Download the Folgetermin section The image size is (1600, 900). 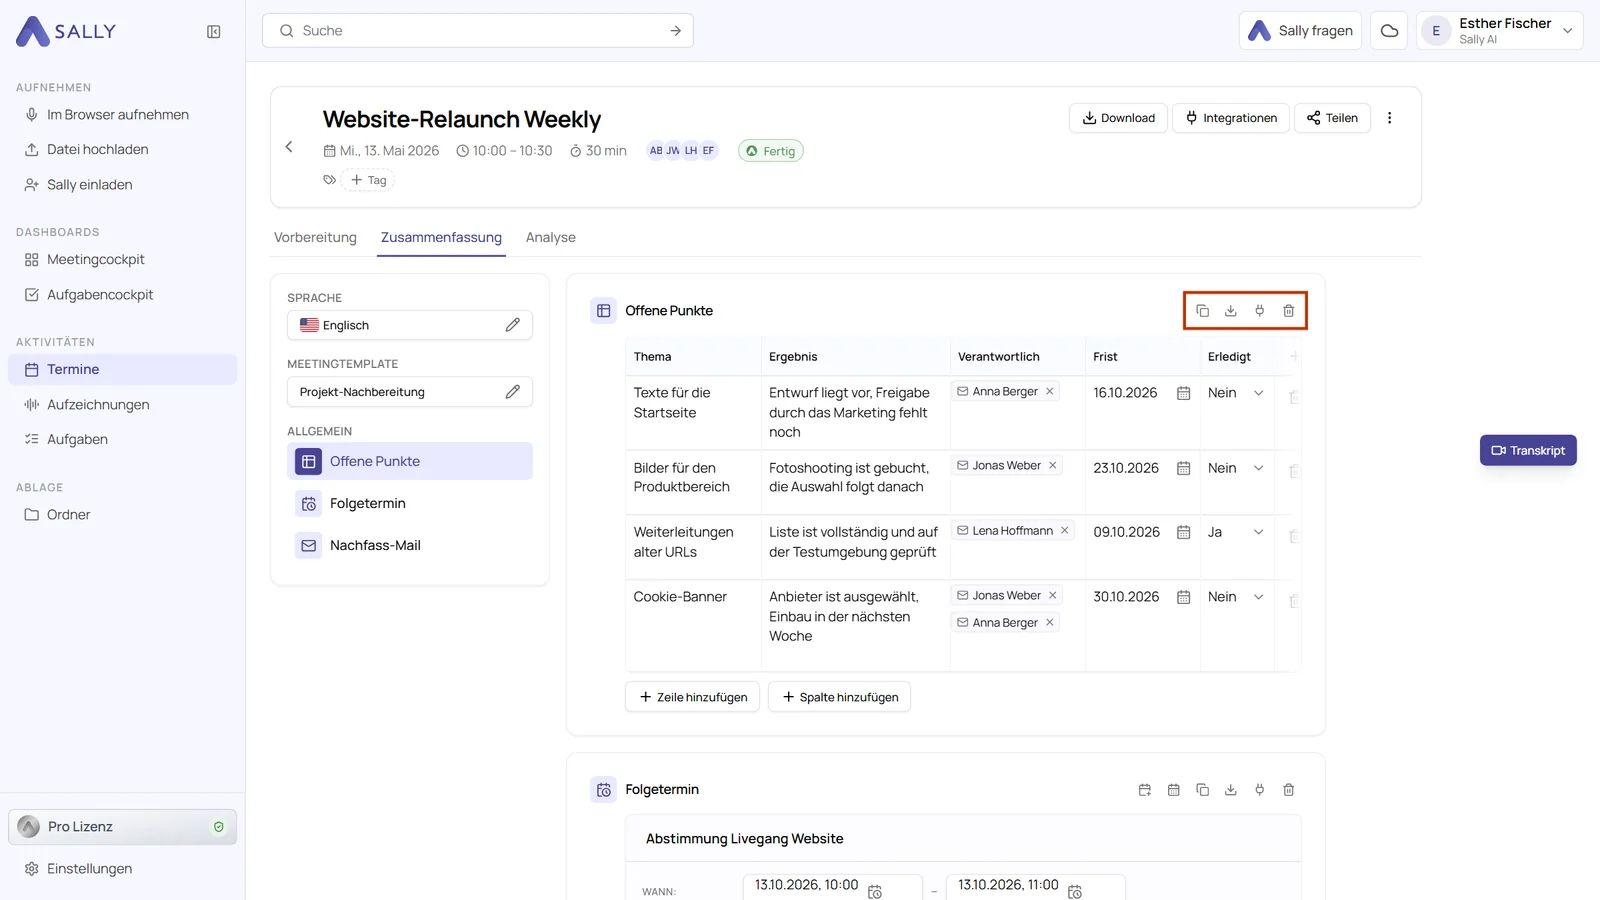click(x=1231, y=790)
